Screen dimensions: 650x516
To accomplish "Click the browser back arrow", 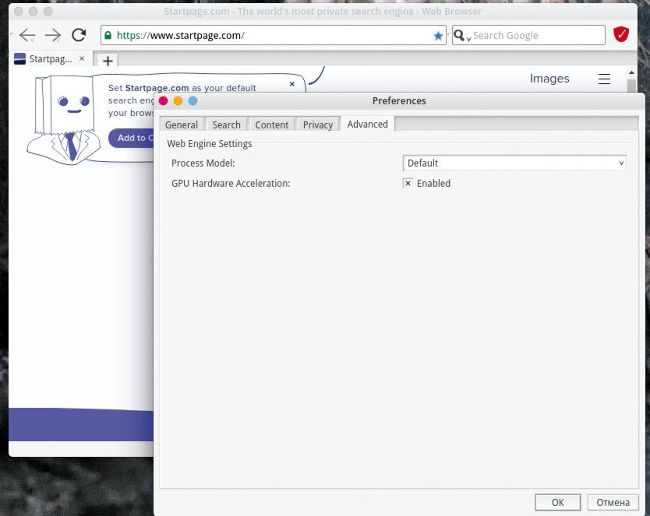I will click(x=27, y=35).
